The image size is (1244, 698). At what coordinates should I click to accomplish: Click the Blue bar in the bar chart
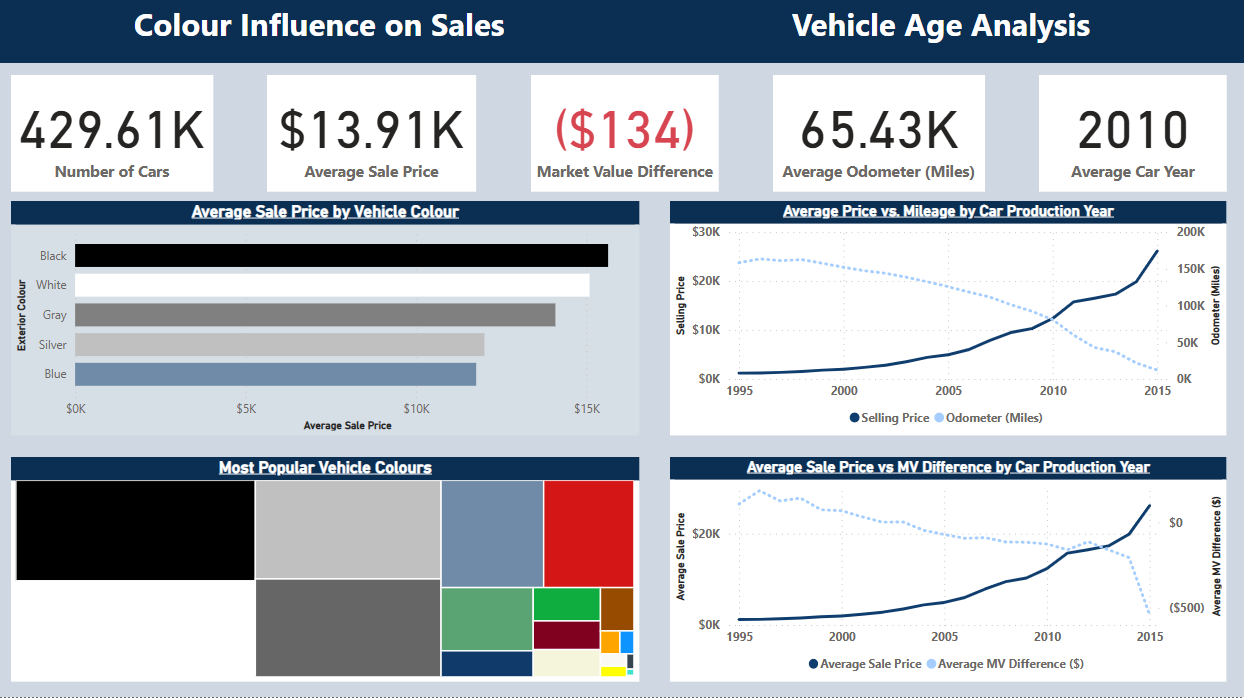[x=275, y=374]
